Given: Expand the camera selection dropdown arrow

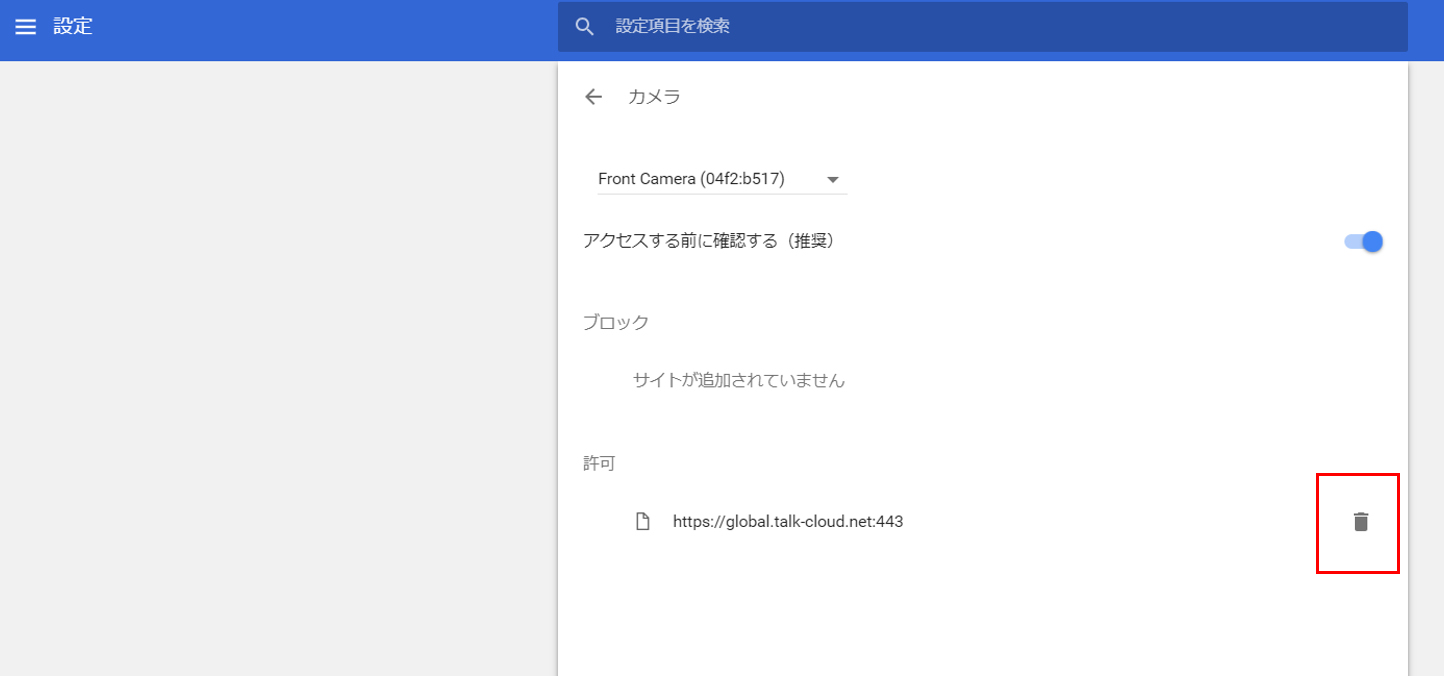Looking at the screenshot, I should coord(832,180).
